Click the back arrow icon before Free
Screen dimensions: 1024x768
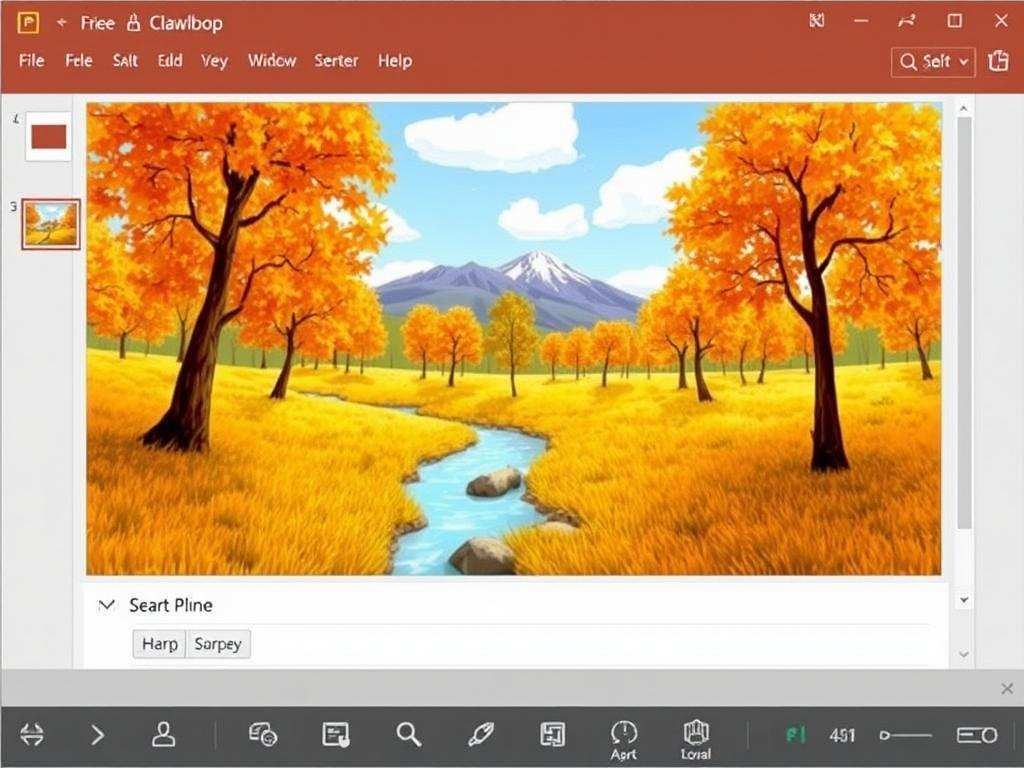tap(61, 23)
